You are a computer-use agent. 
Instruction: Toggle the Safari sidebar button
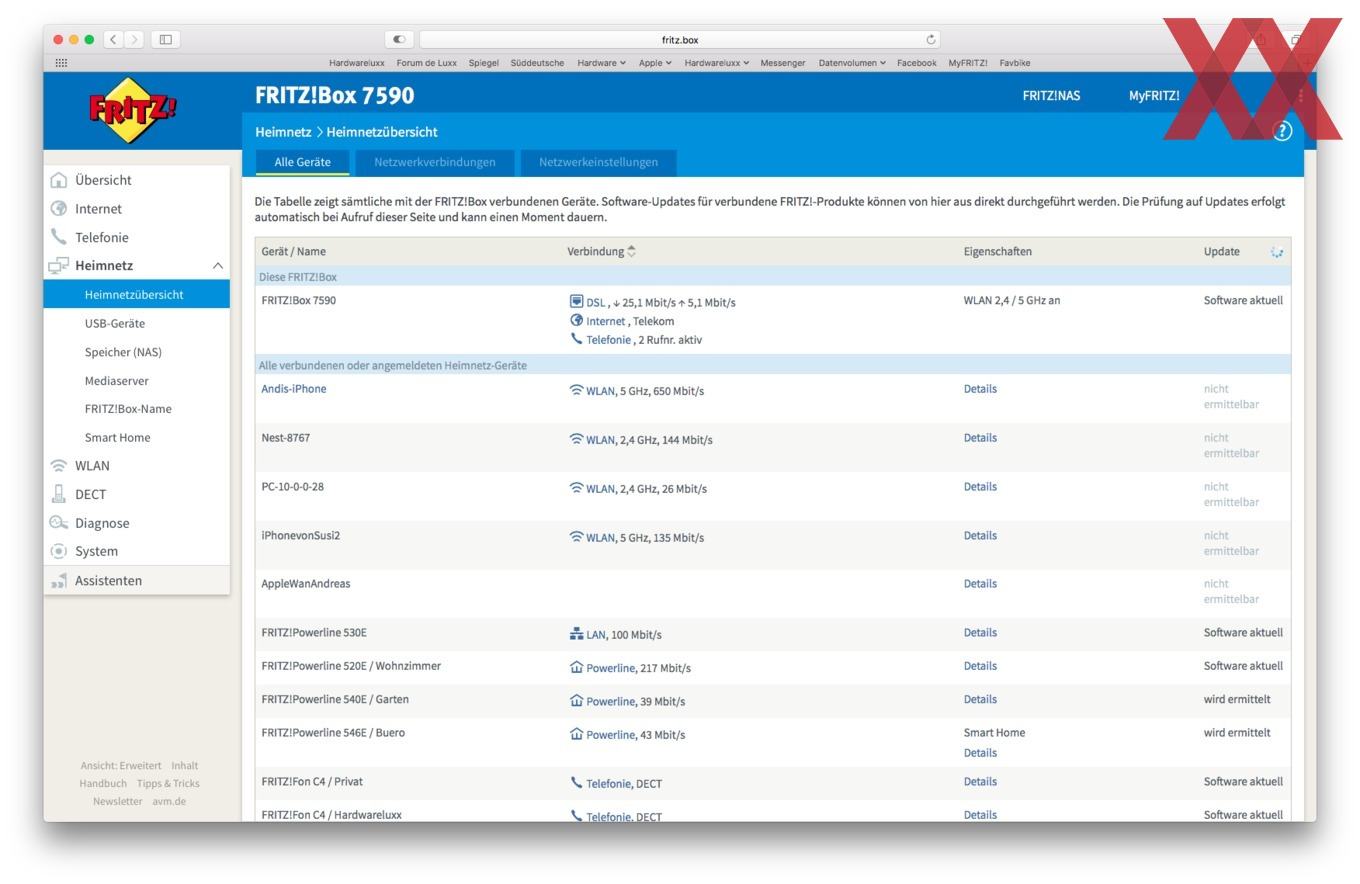point(166,39)
